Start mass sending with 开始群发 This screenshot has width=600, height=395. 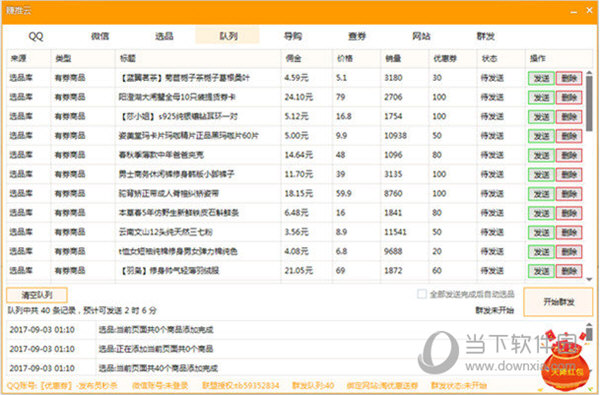click(558, 302)
